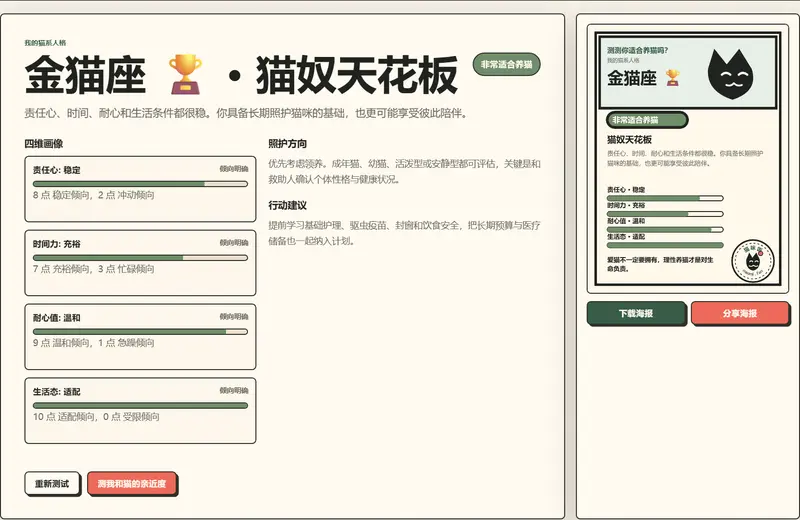Click the golden trophy icon in heading
This screenshot has height=520, width=800.
point(186,75)
